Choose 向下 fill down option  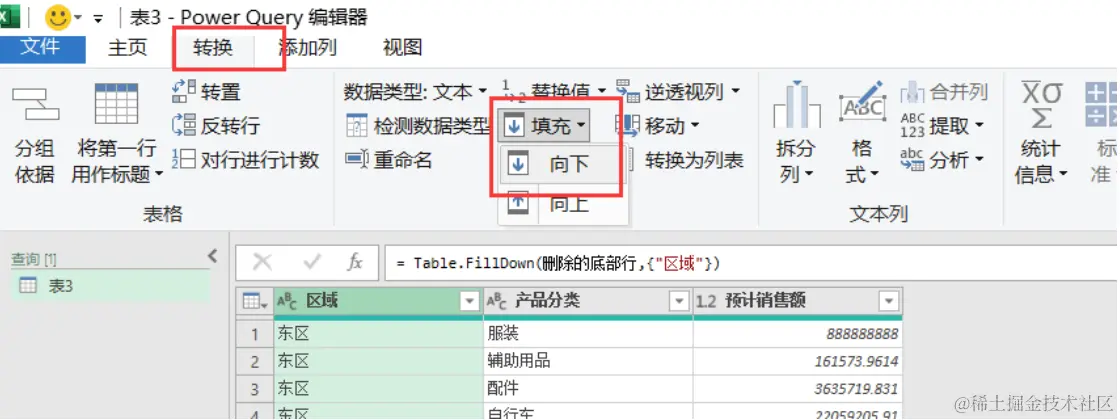coord(559,164)
